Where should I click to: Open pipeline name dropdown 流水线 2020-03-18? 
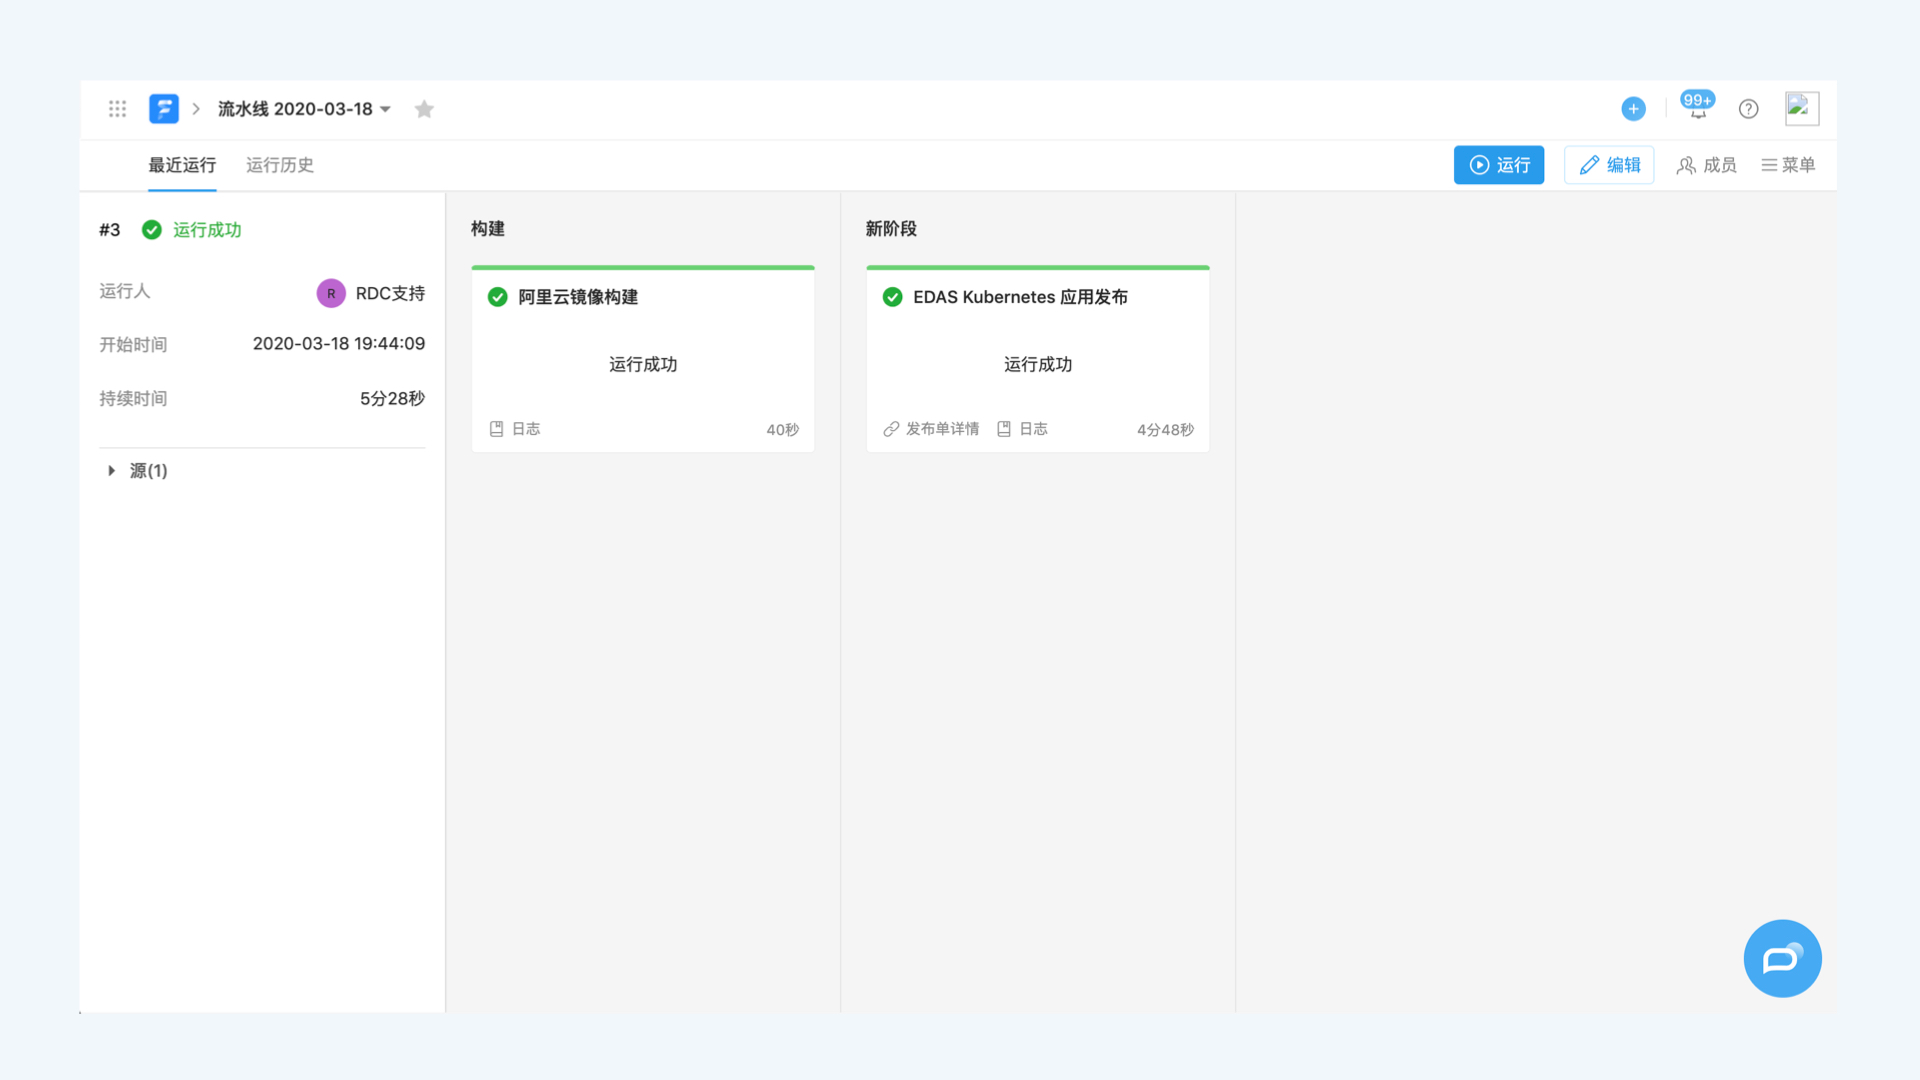(304, 109)
